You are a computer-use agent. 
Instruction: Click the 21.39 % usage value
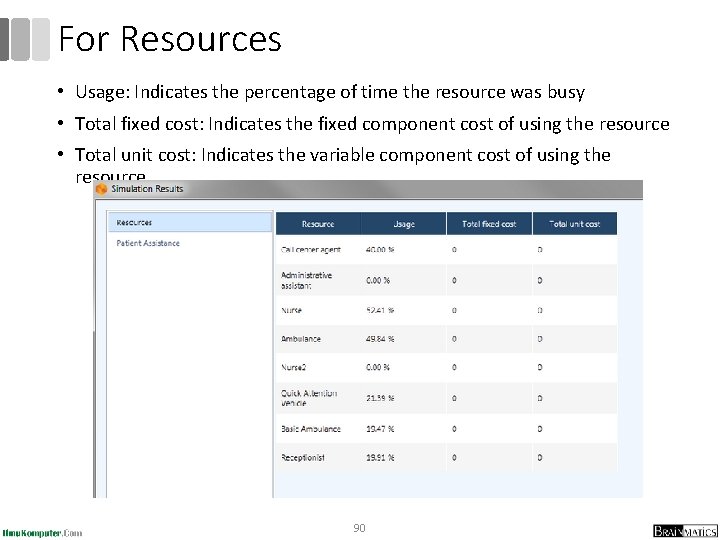click(380, 398)
